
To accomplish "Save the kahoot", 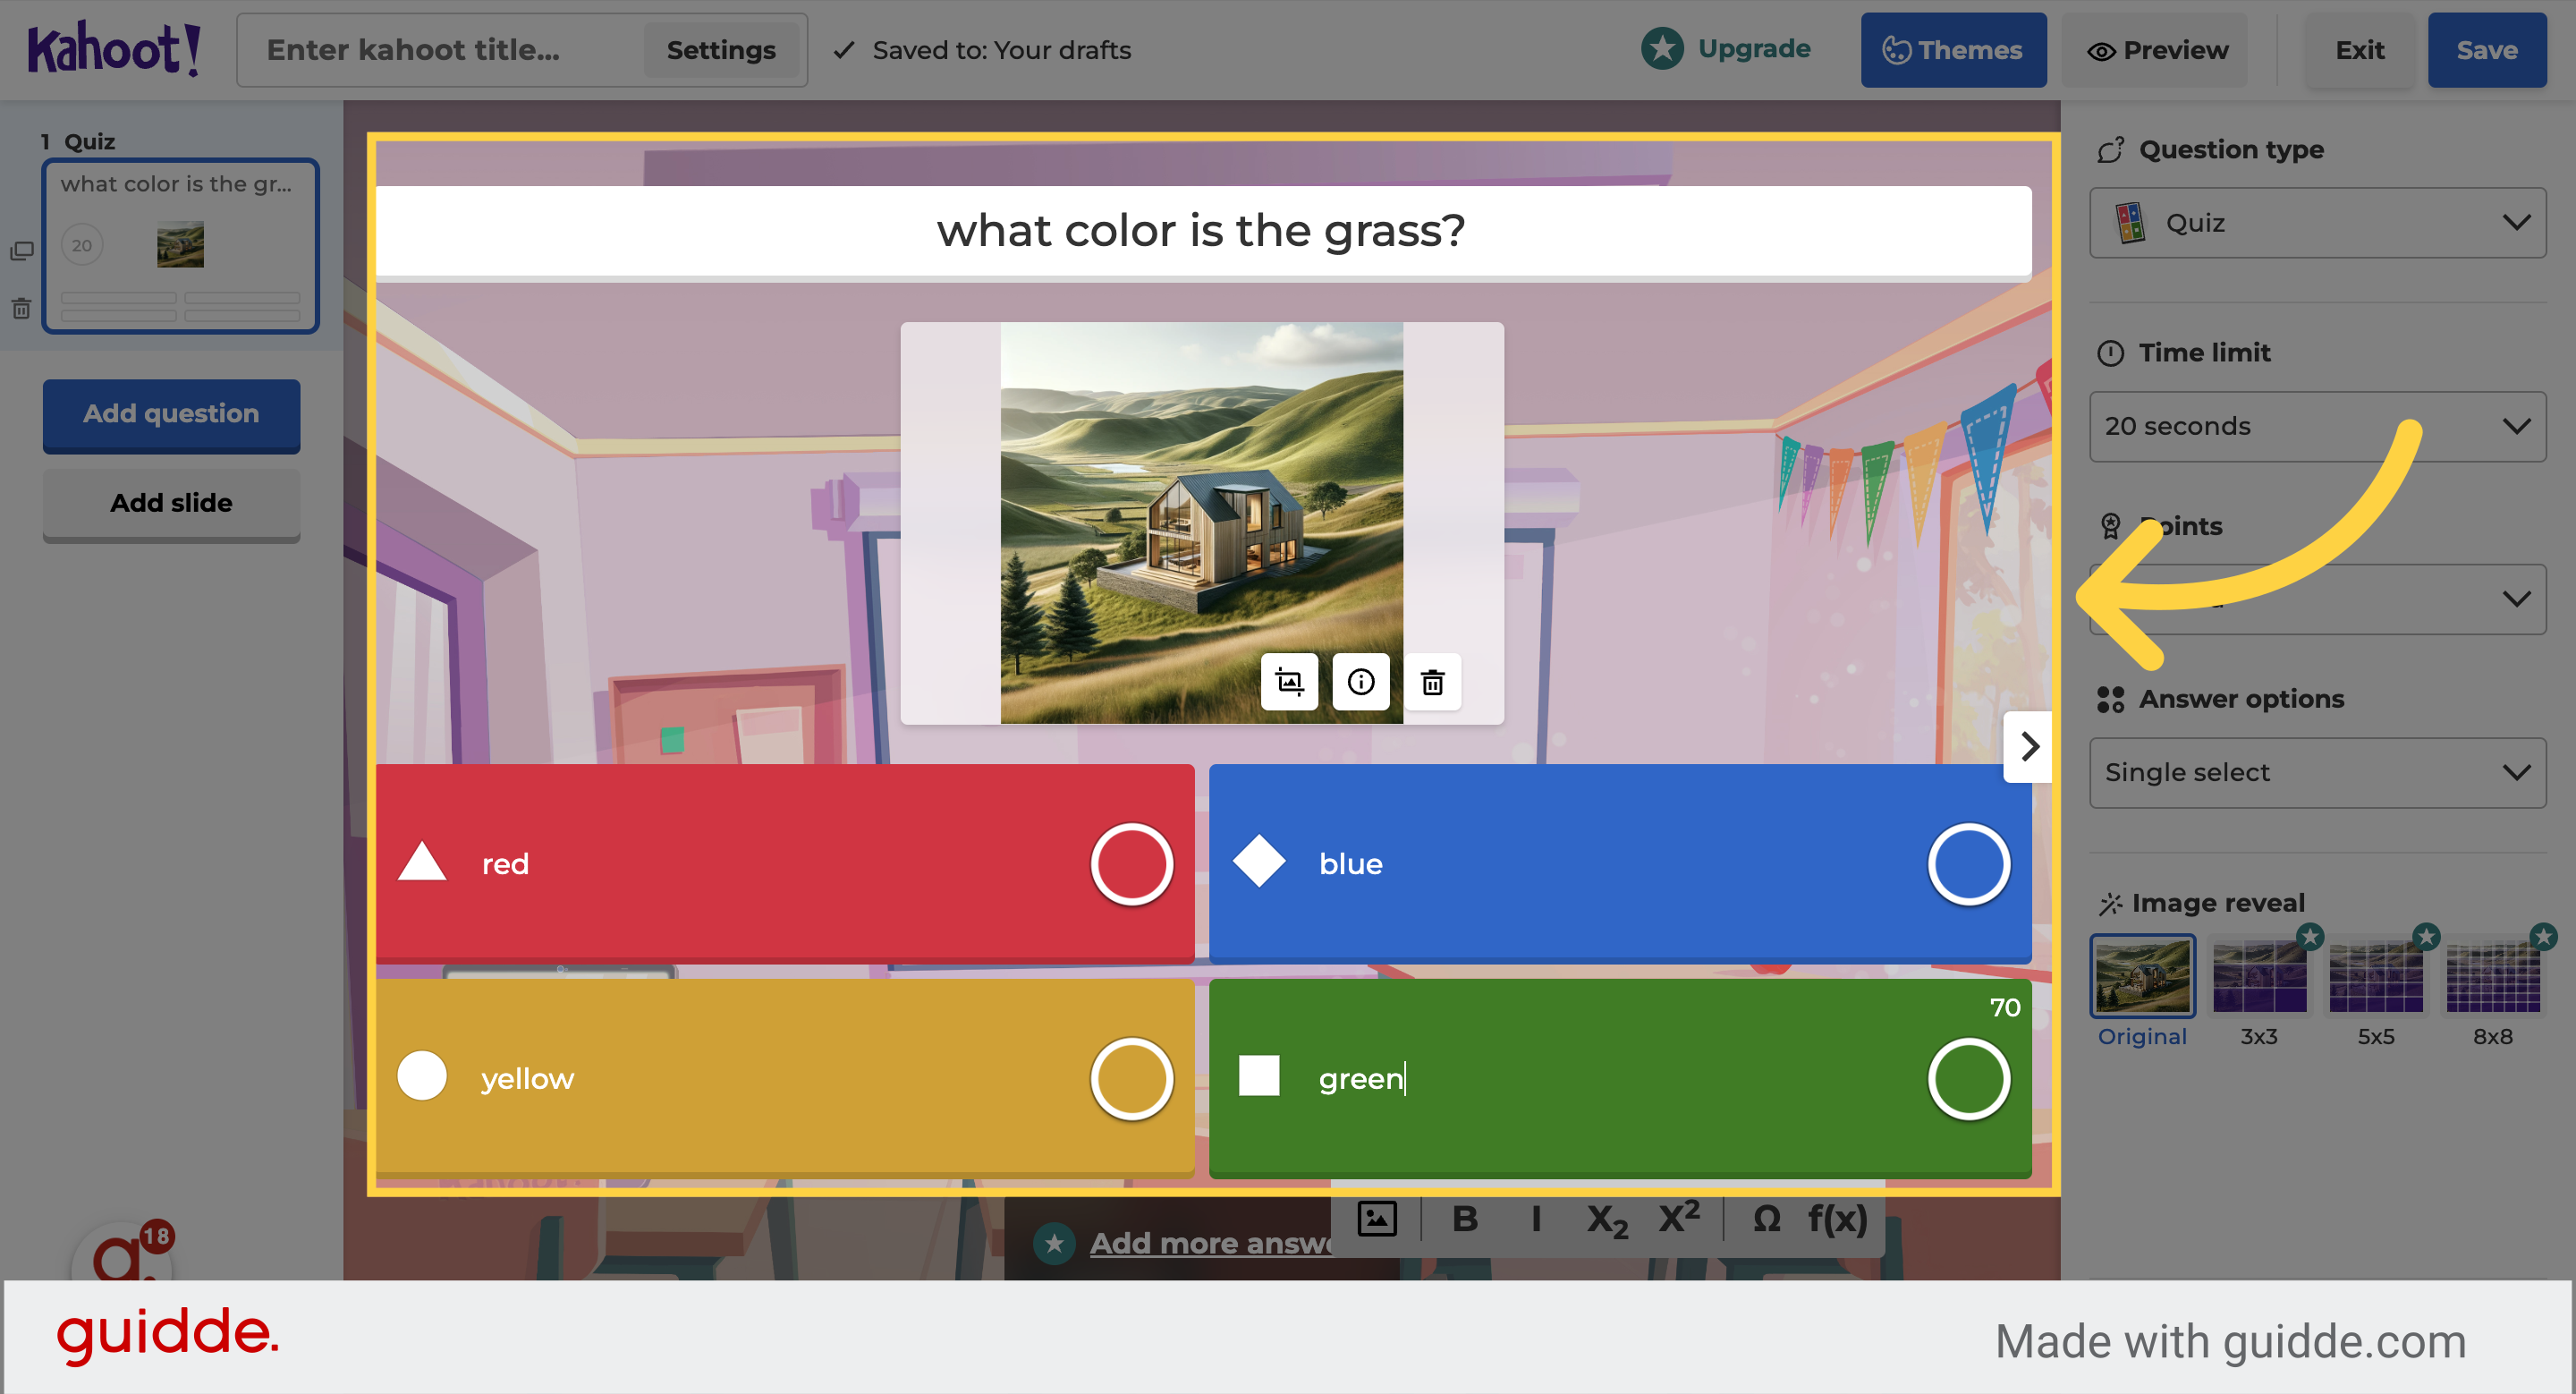I will (2487, 49).
